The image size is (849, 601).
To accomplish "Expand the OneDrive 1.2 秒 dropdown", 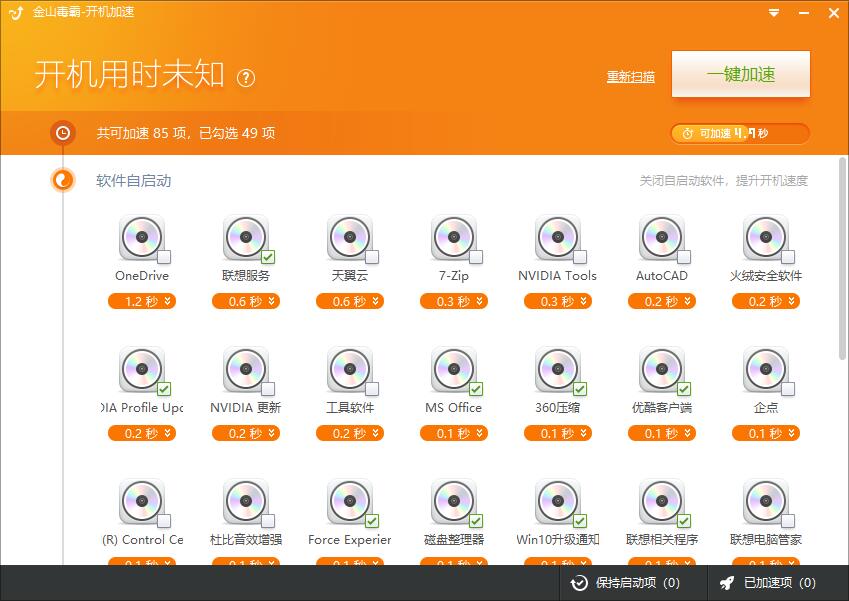I will point(142,301).
